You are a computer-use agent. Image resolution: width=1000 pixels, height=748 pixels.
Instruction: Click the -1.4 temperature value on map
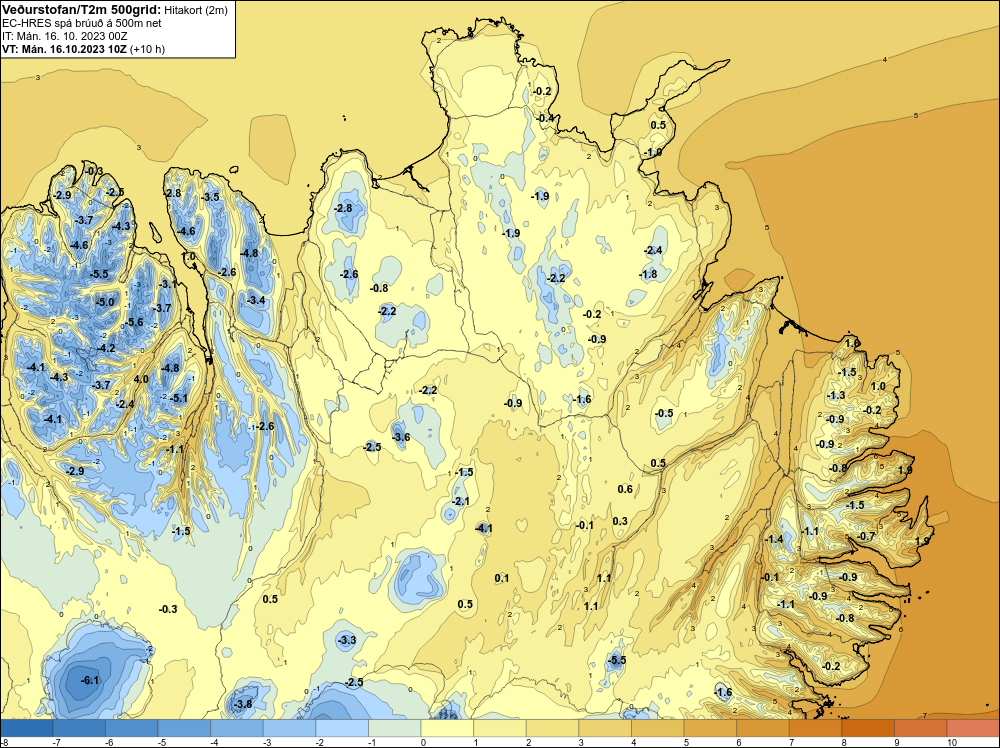point(774,539)
